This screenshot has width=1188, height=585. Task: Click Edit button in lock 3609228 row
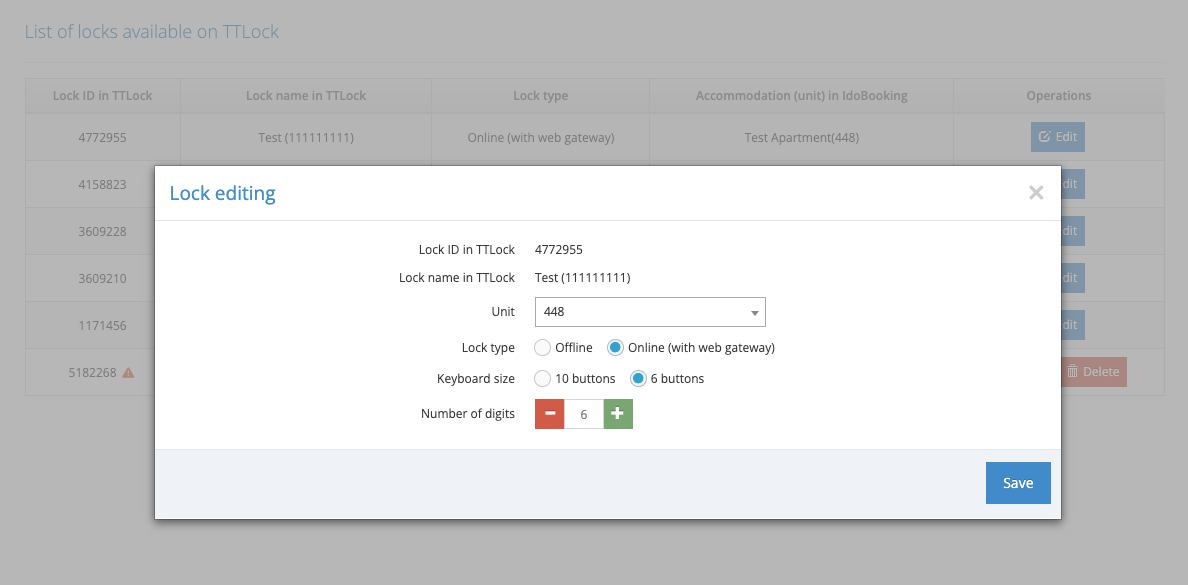point(1070,231)
